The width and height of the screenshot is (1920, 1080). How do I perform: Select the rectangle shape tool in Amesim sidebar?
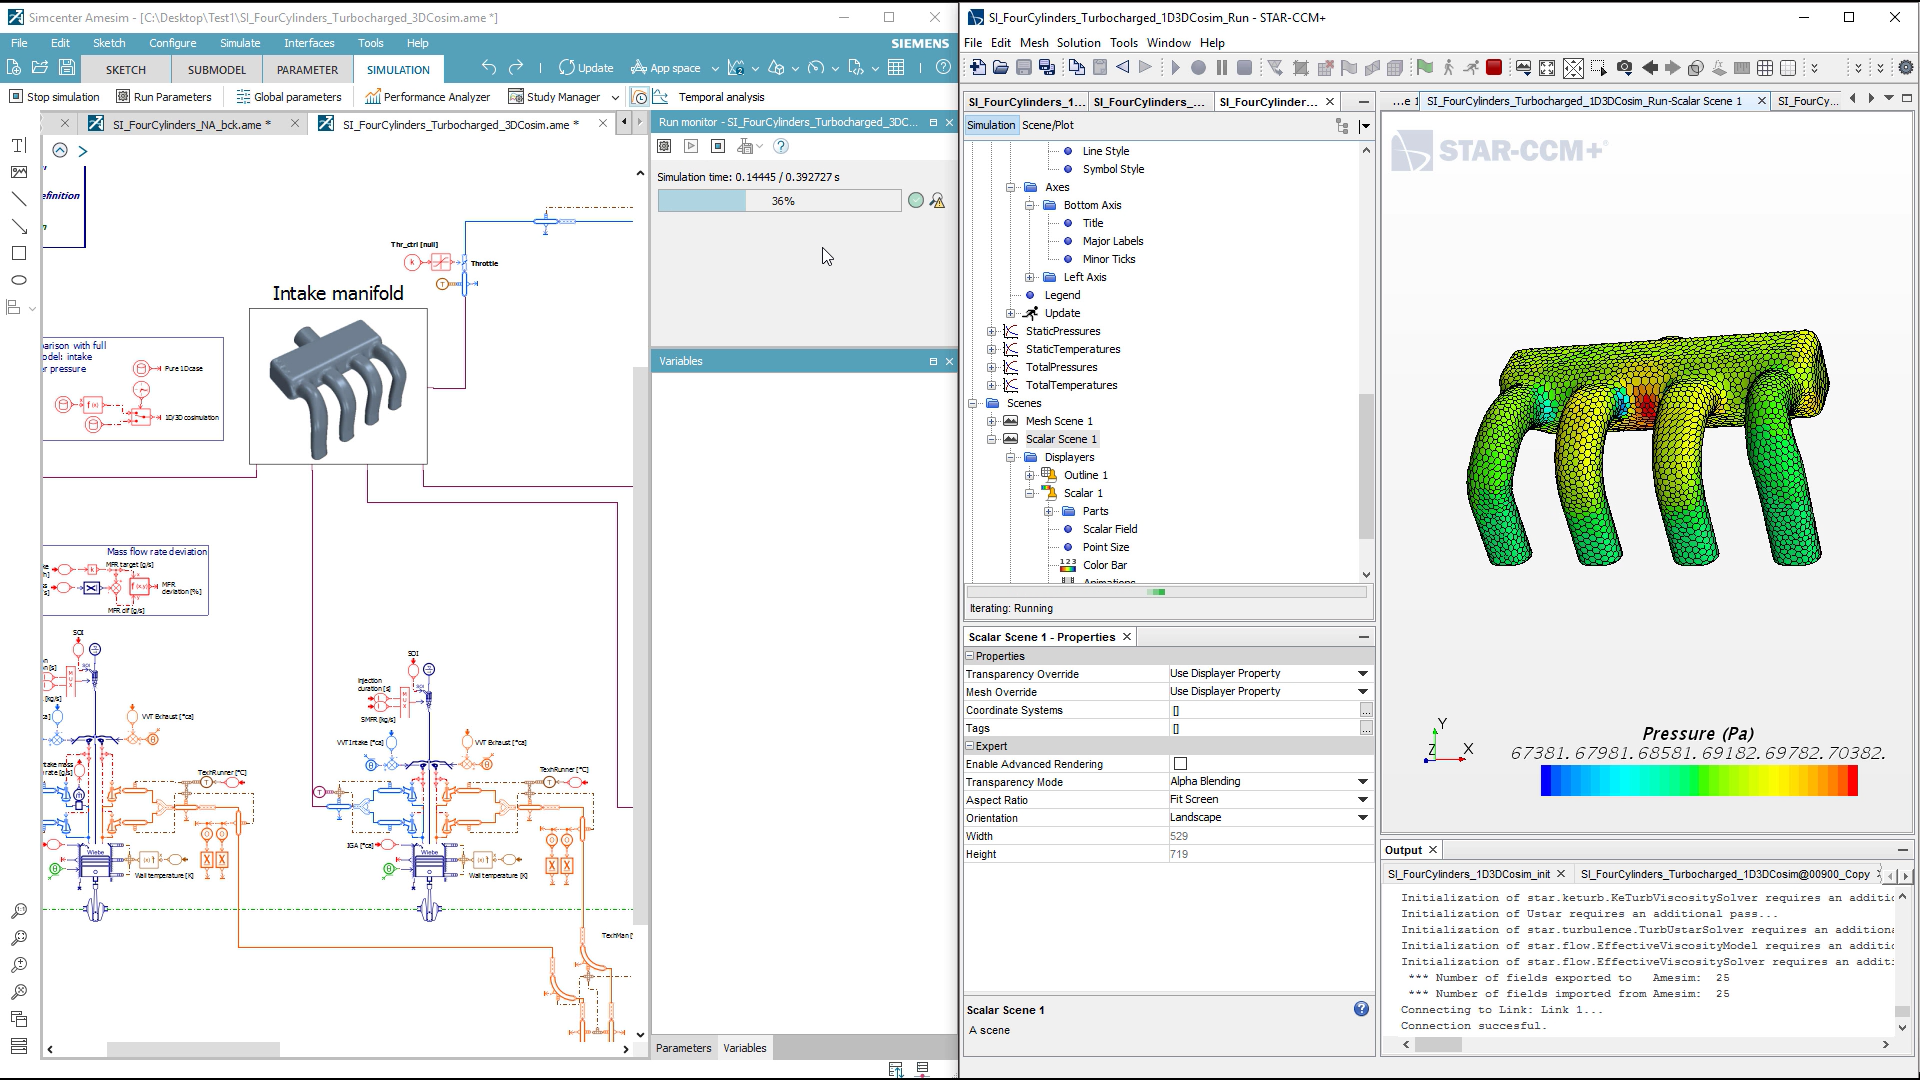[18, 253]
